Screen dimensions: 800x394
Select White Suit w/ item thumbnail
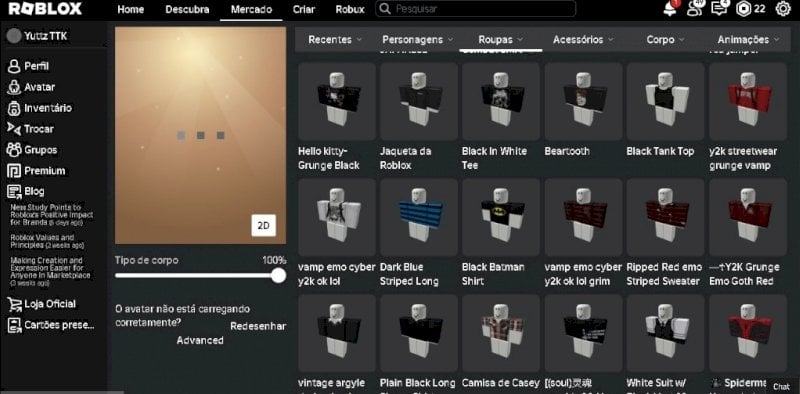(x=665, y=333)
